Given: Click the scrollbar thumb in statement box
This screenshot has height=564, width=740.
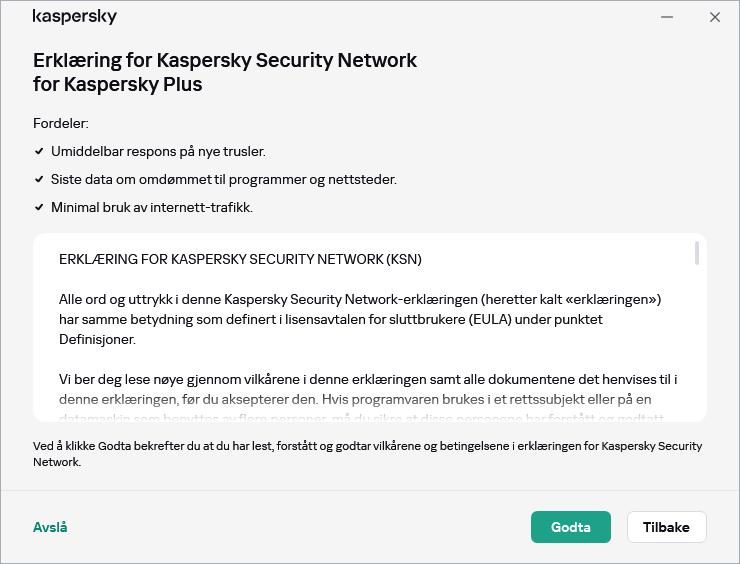Looking at the screenshot, I should tap(696, 253).
